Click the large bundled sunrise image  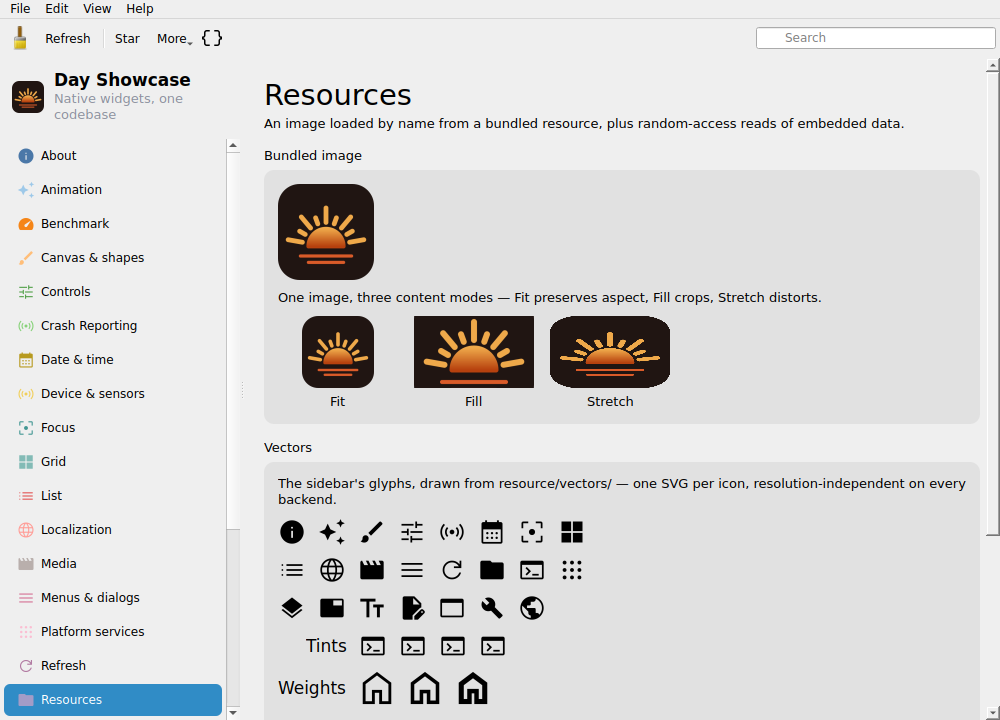(326, 232)
